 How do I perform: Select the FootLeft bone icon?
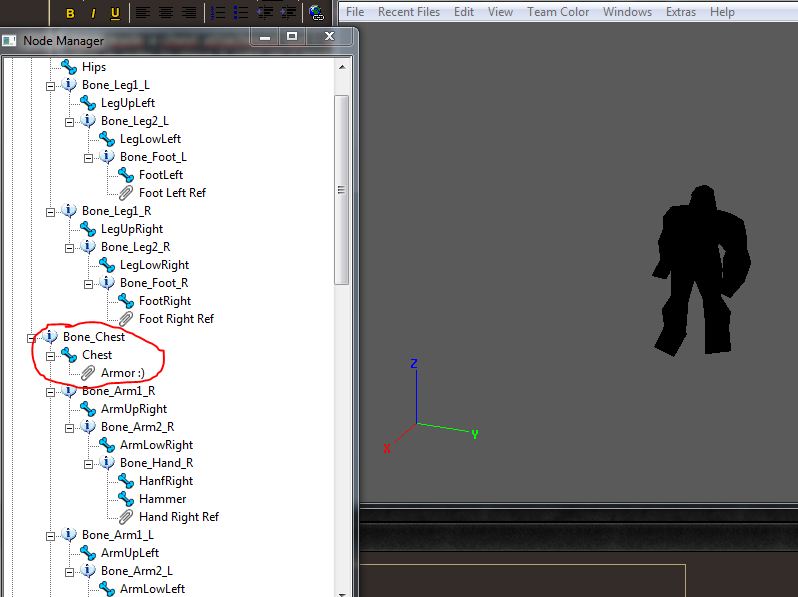click(125, 175)
